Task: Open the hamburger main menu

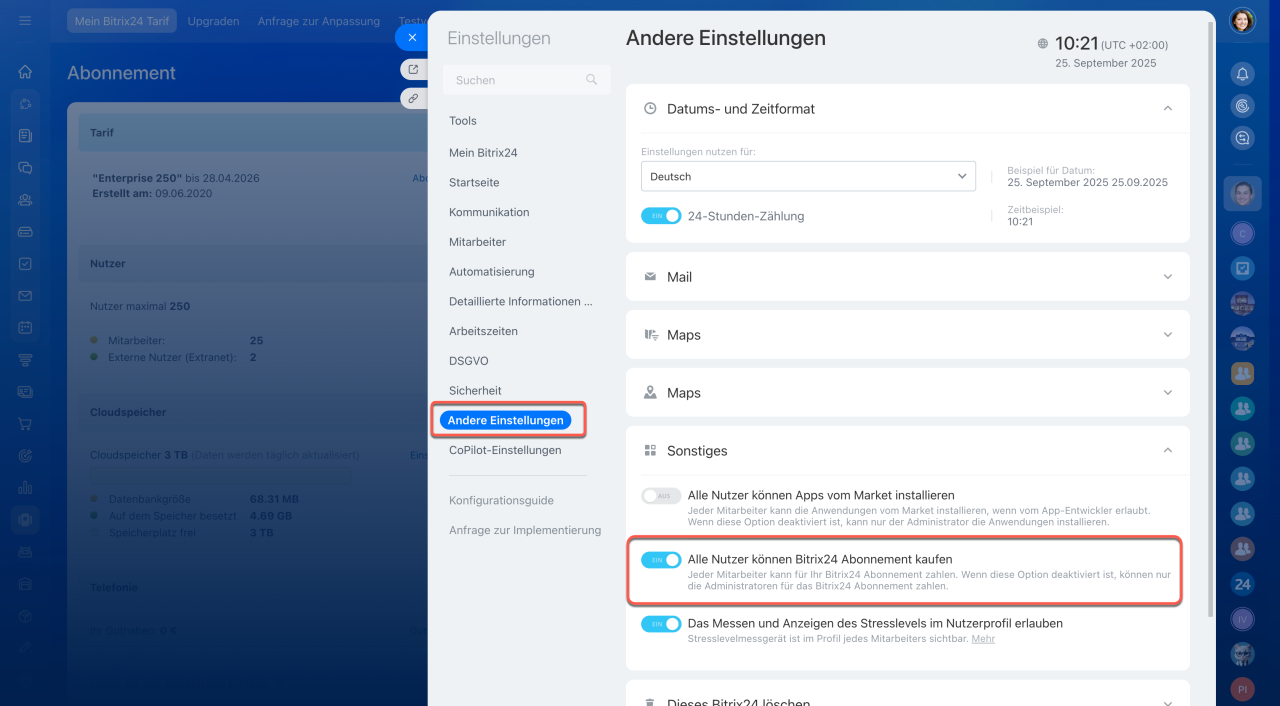Action: (25, 20)
